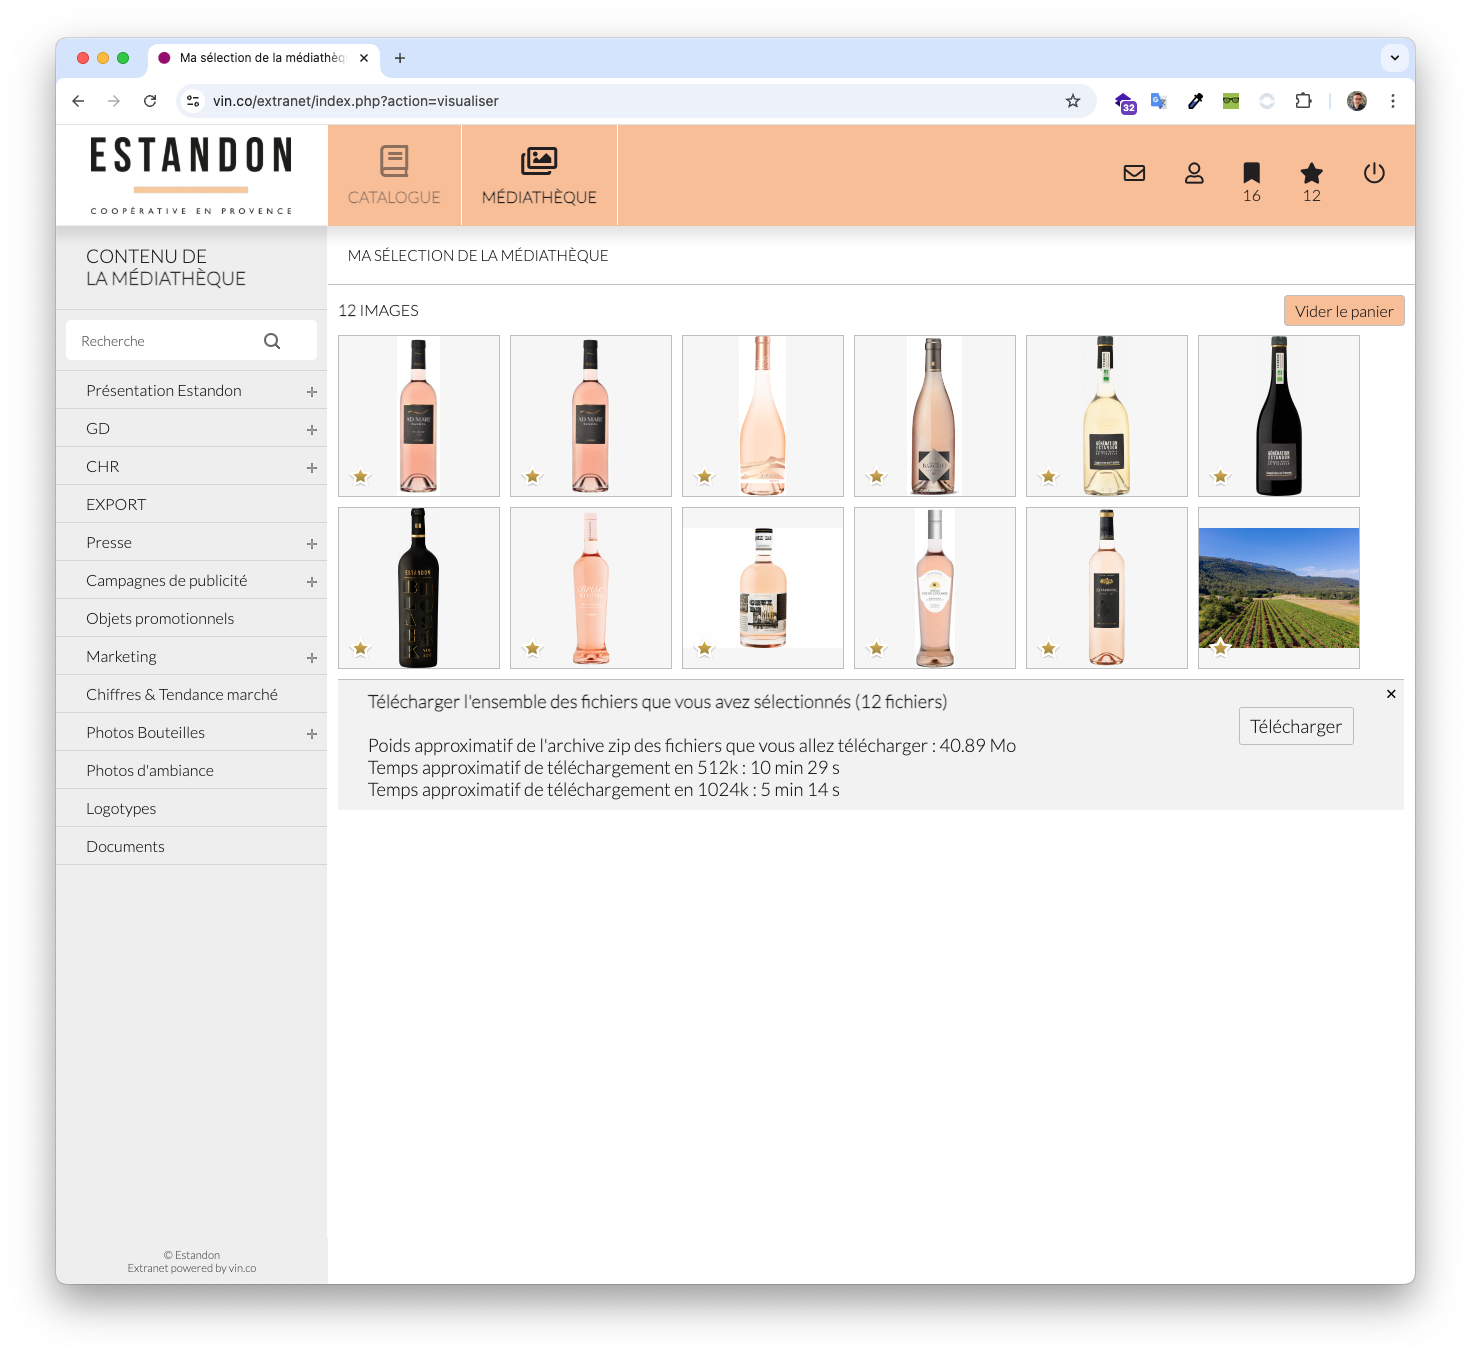Toggle star on the black Estandon bottle with gold lettering
This screenshot has height=1358, width=1471.
point(361,649)
